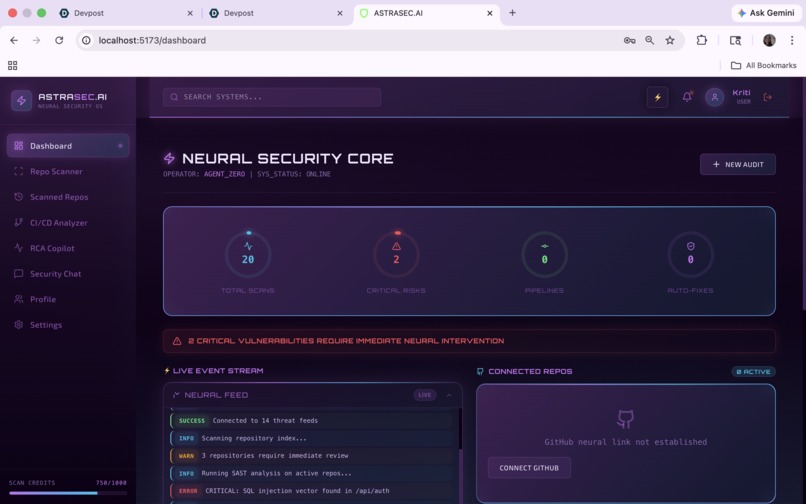
Task: Click the Neural Feed header icon
Action: (x=176, y=395)
